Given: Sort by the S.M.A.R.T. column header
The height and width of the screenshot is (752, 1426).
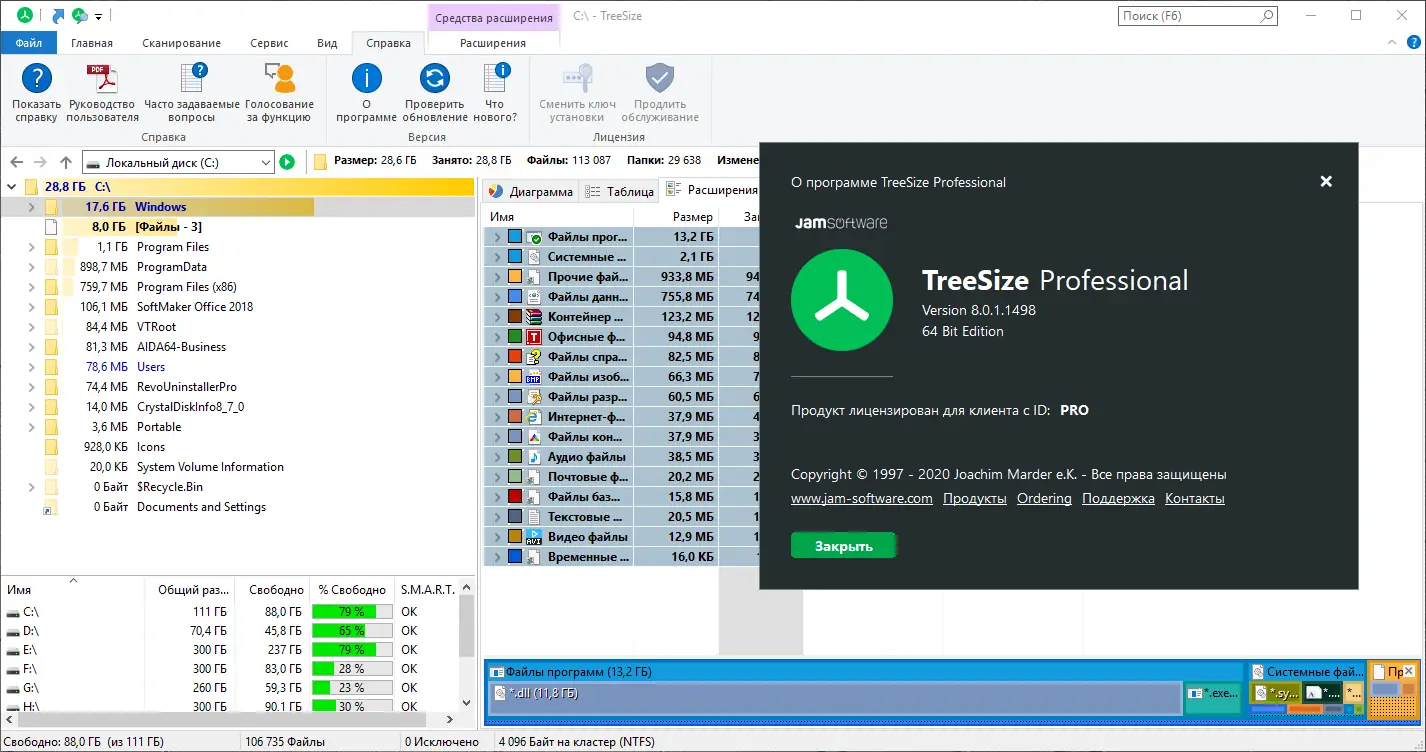Looking at the screenshot, I should coord(427,590).
